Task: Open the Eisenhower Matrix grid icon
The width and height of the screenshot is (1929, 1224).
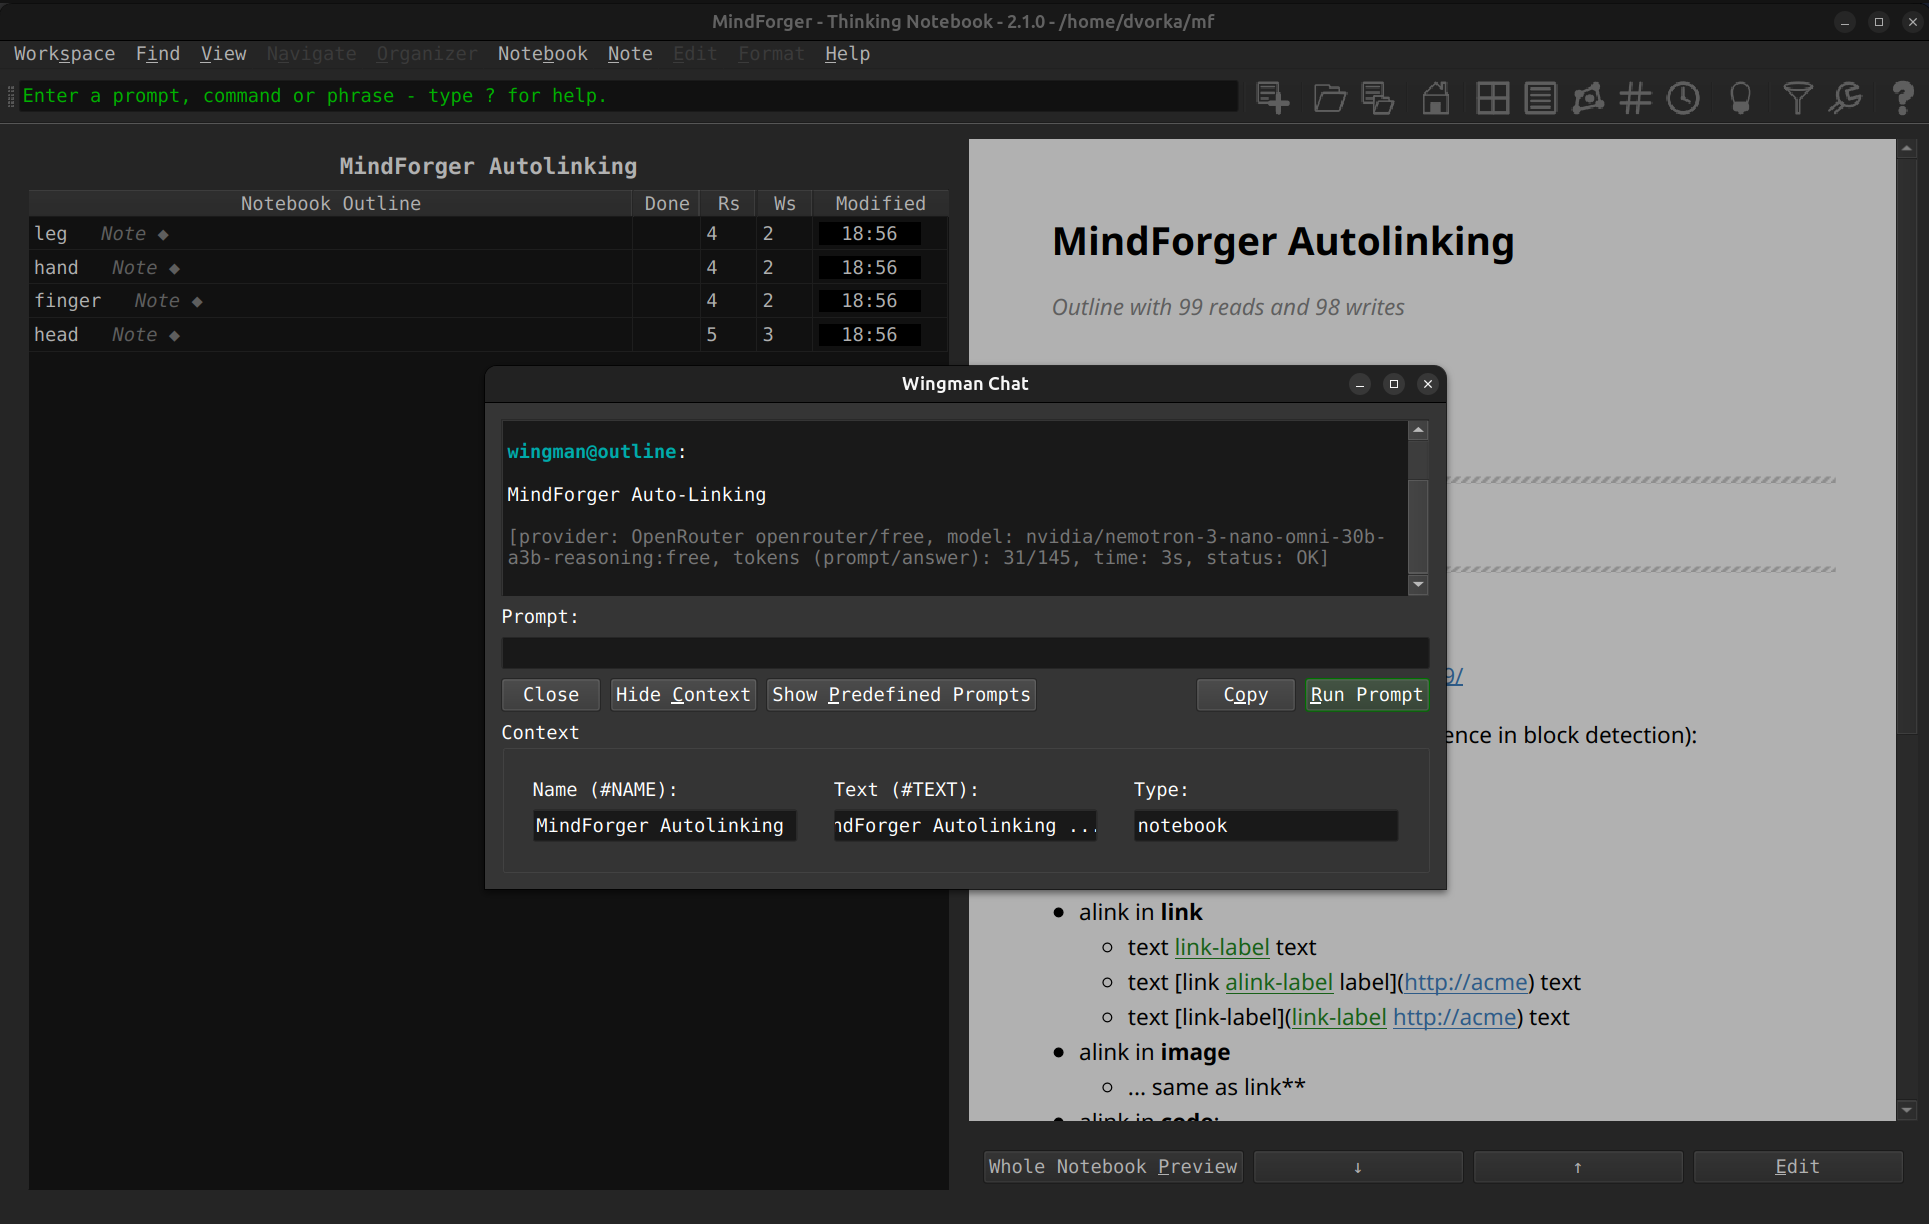Action: 1492,97
